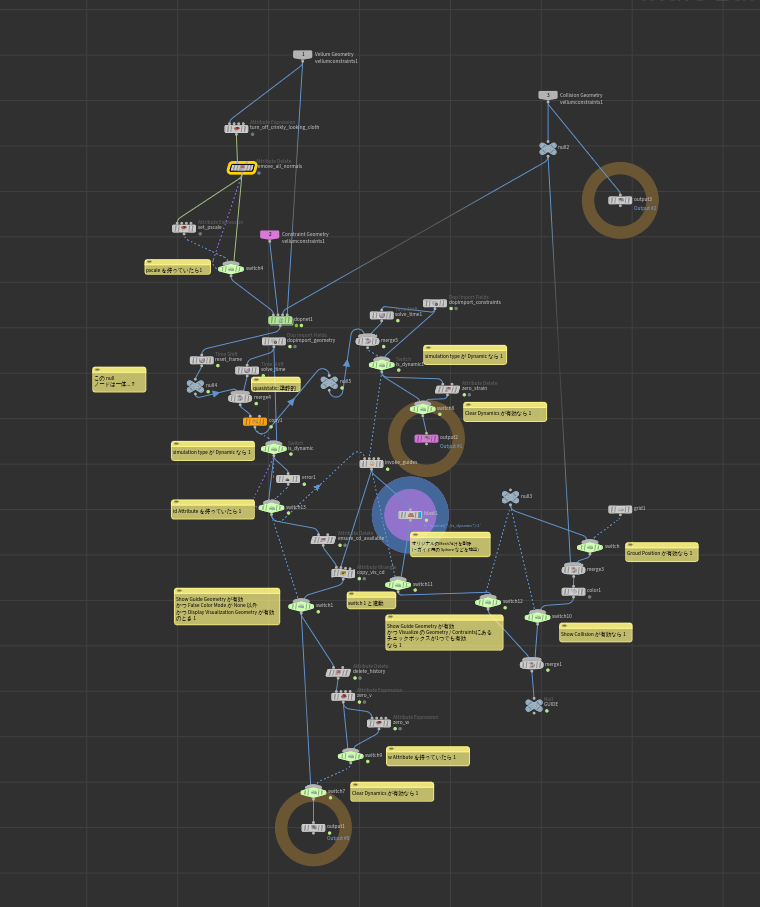Click the 'Groud Position が有効なら 1' note

tap(662, 552)
